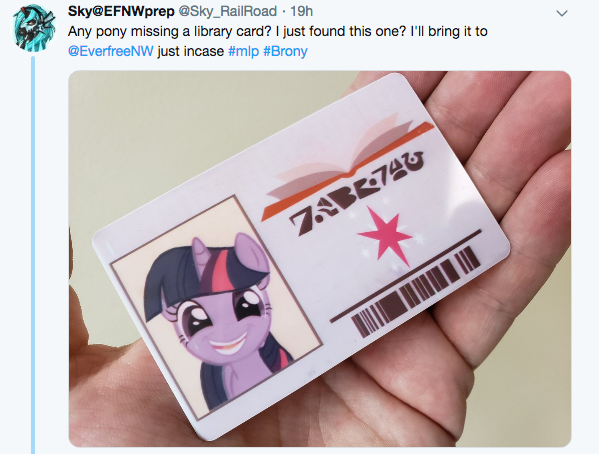
Task: Click the Equestrian text on the card
Action: tap(357, 193)
